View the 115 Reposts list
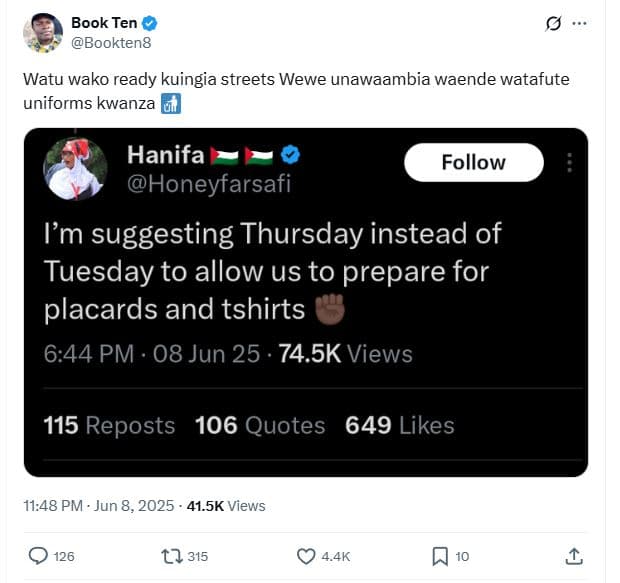The height and width of the screenshot is (583, 620). (109, 425)
